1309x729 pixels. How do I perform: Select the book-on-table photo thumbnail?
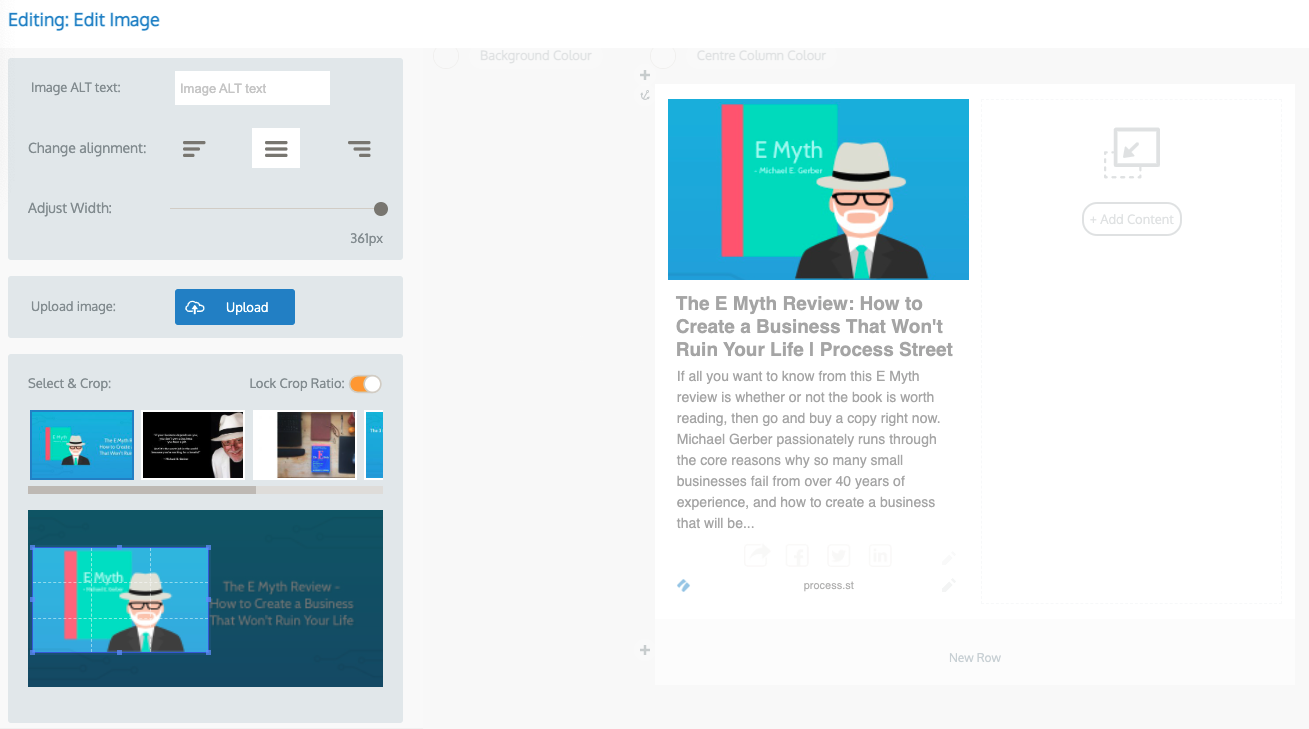(304, 444)
